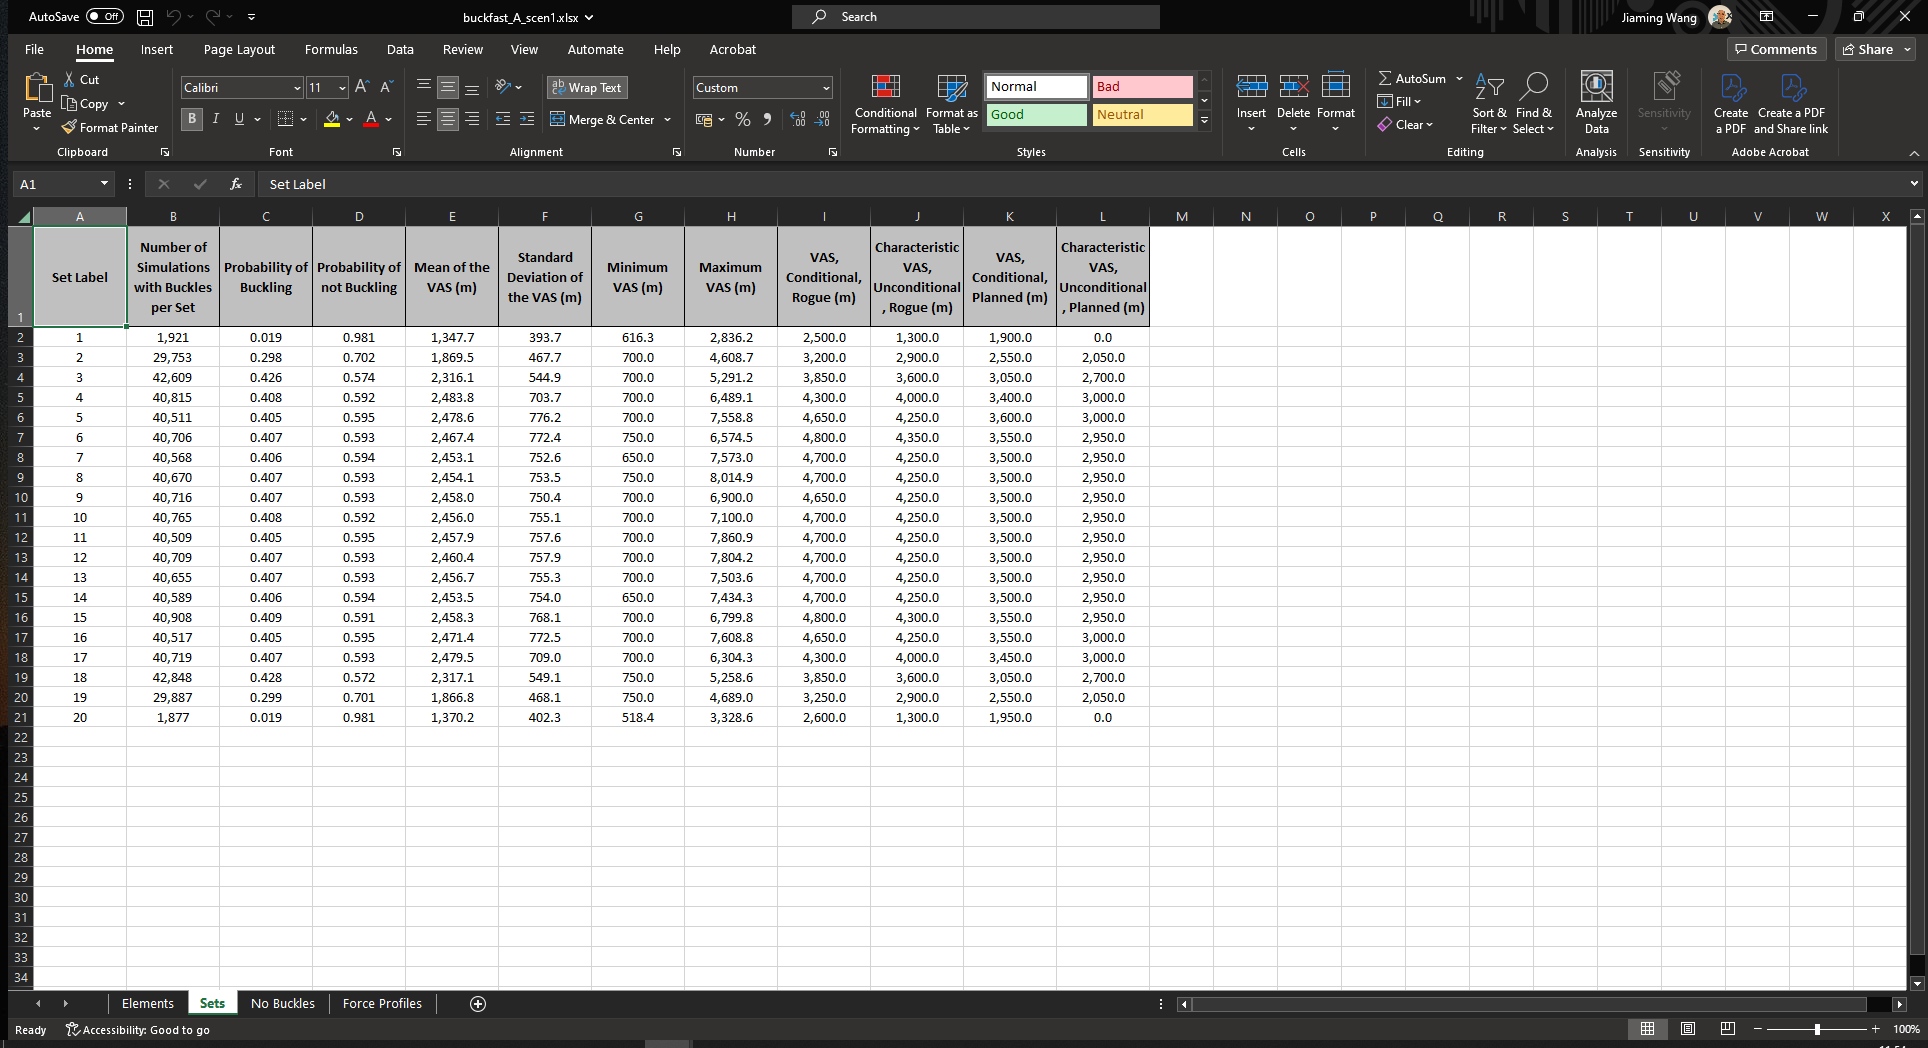Open the Force Profiles sheet tab

click(381, 1003)
